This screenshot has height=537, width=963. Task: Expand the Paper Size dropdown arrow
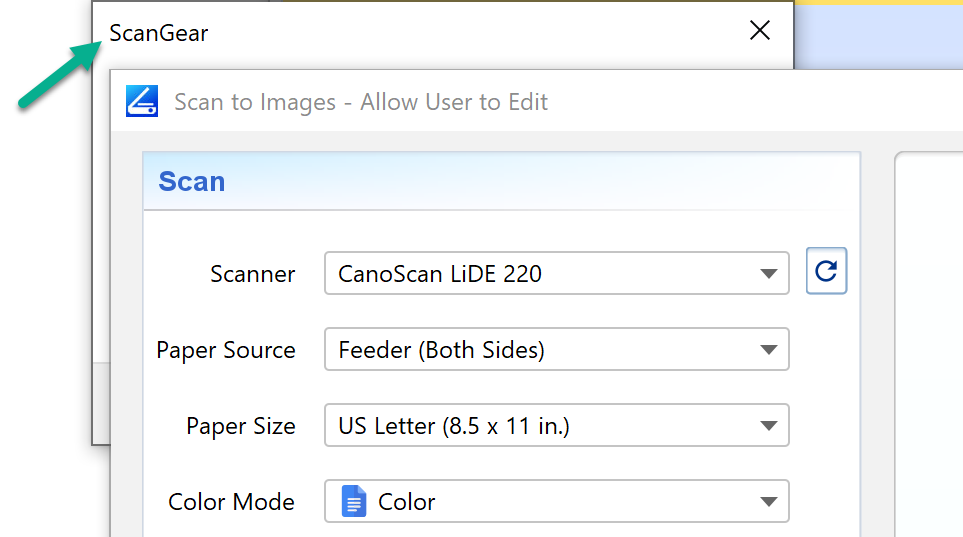coord(768,426)
